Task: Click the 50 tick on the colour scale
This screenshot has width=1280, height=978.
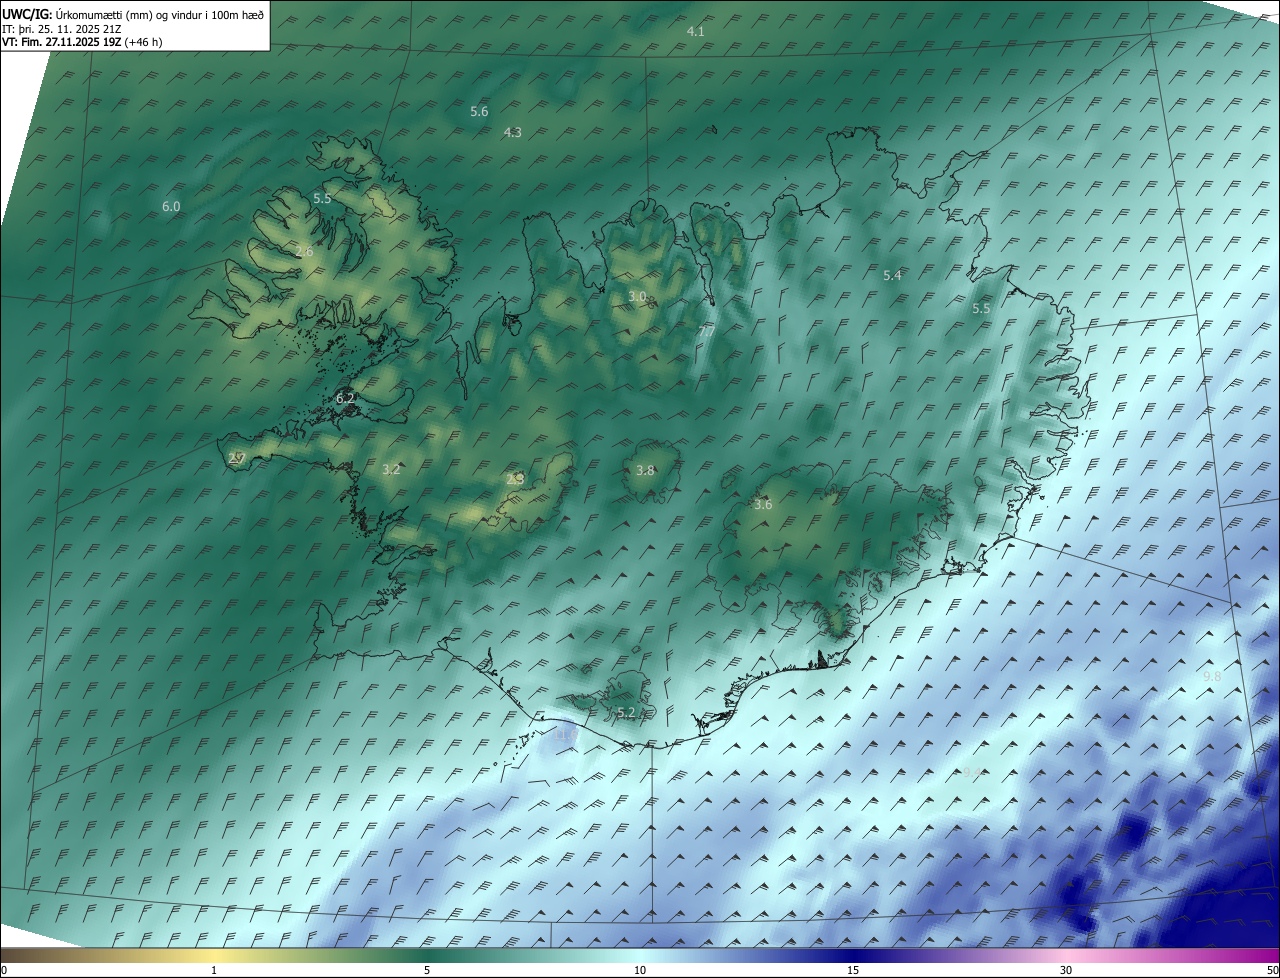Action: pos(1272,971)
